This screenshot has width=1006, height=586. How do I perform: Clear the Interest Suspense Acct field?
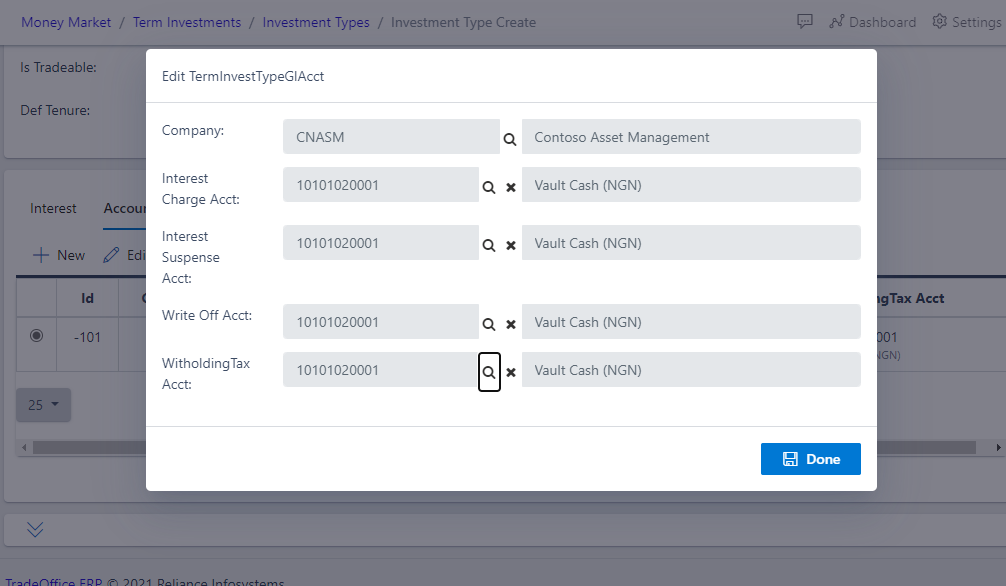click(510, 244)
